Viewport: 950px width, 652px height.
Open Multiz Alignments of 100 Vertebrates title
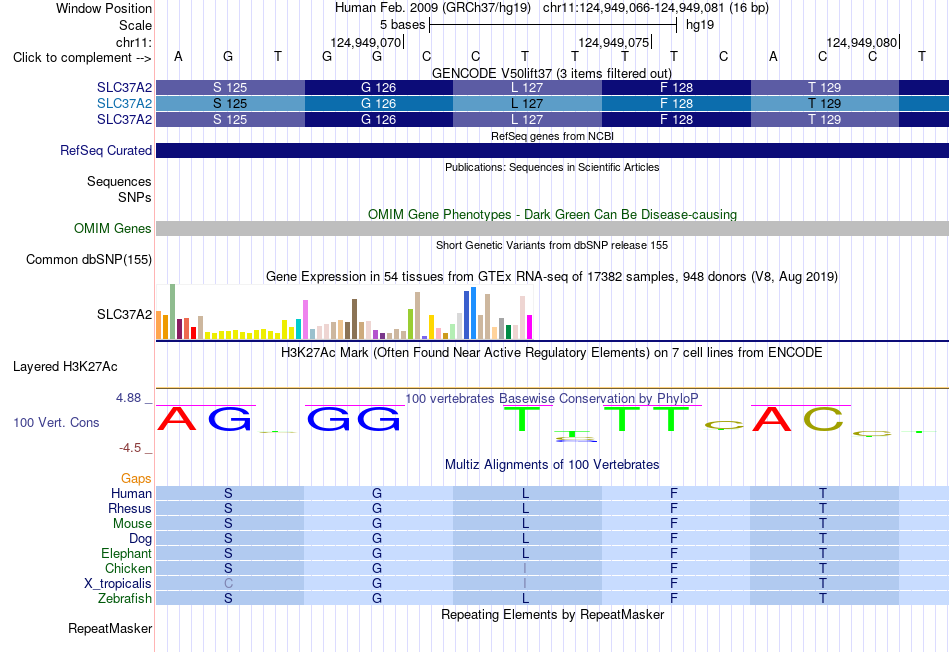click(x=552, y=465)
